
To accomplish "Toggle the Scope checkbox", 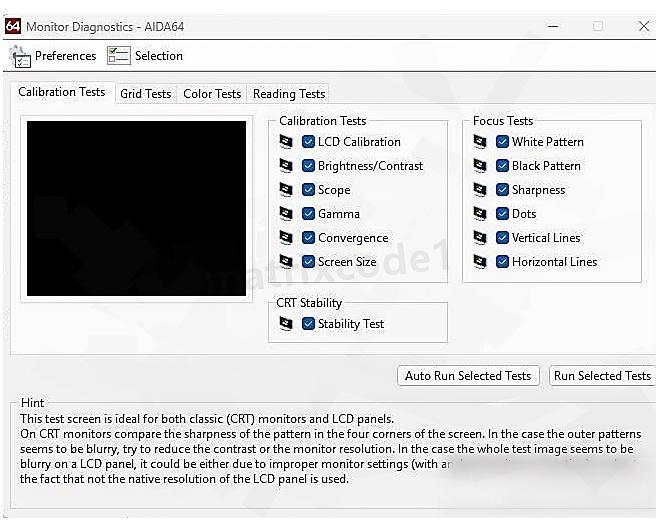I will click(x=308, y=190).
